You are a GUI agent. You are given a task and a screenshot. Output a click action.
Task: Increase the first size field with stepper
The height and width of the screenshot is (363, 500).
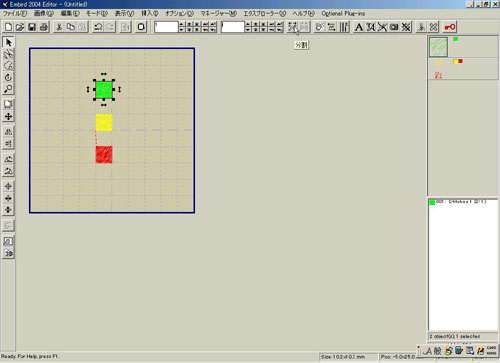[x=181, y=24]
